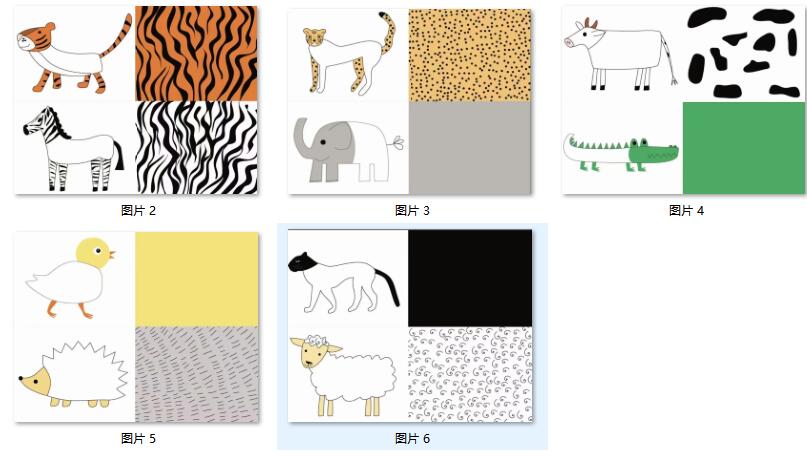Screen dimensions: 807x456
Task: Click the spotted cheetah pattern square
Action: click(470, 55)
